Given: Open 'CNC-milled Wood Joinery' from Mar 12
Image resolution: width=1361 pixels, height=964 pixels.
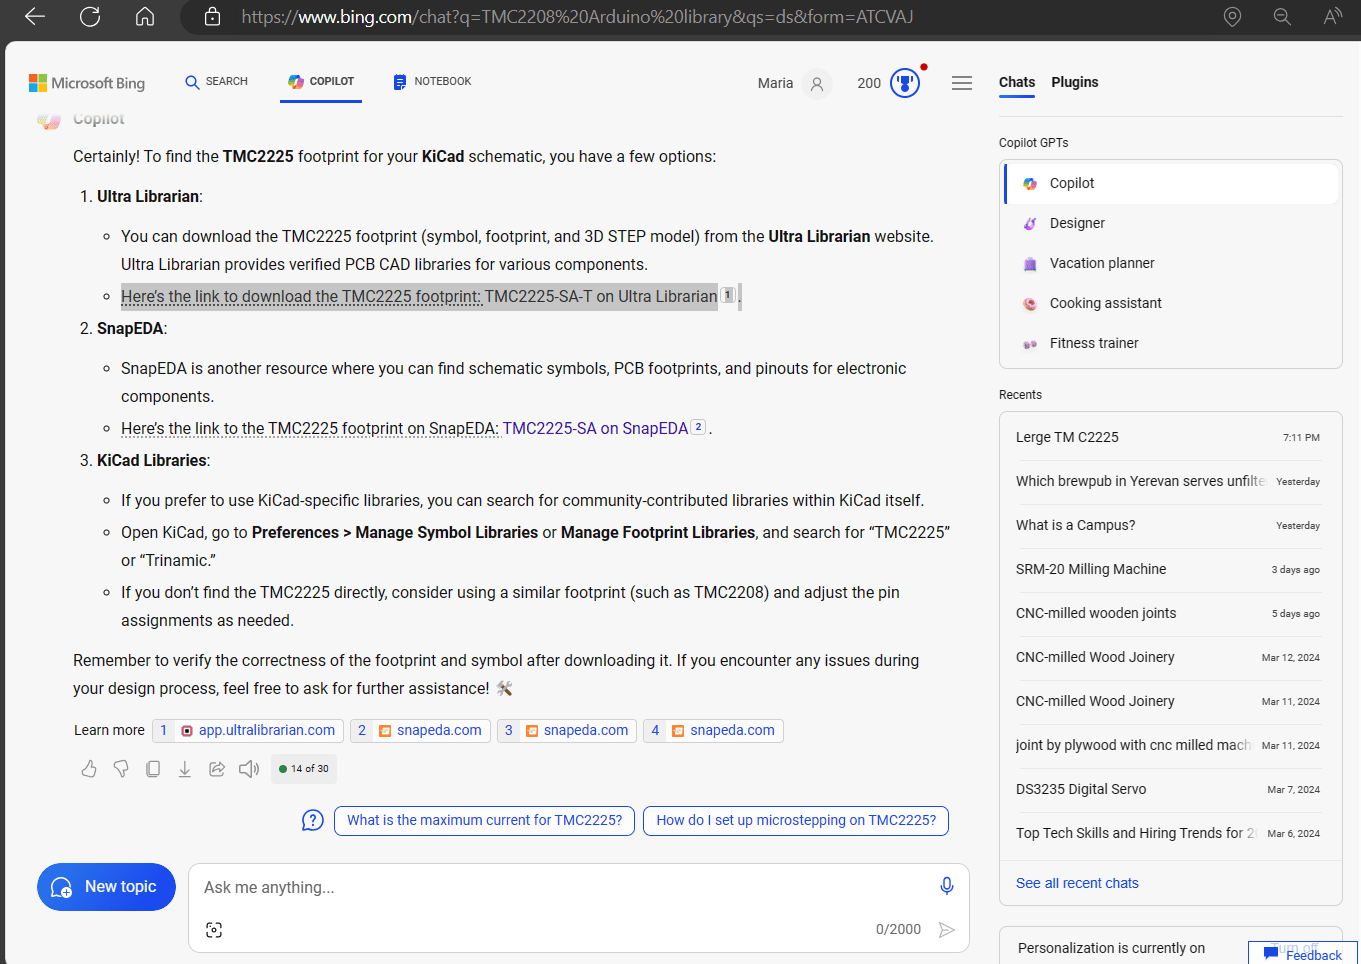Looking at the screenshot, I should tap(1168, 657).
